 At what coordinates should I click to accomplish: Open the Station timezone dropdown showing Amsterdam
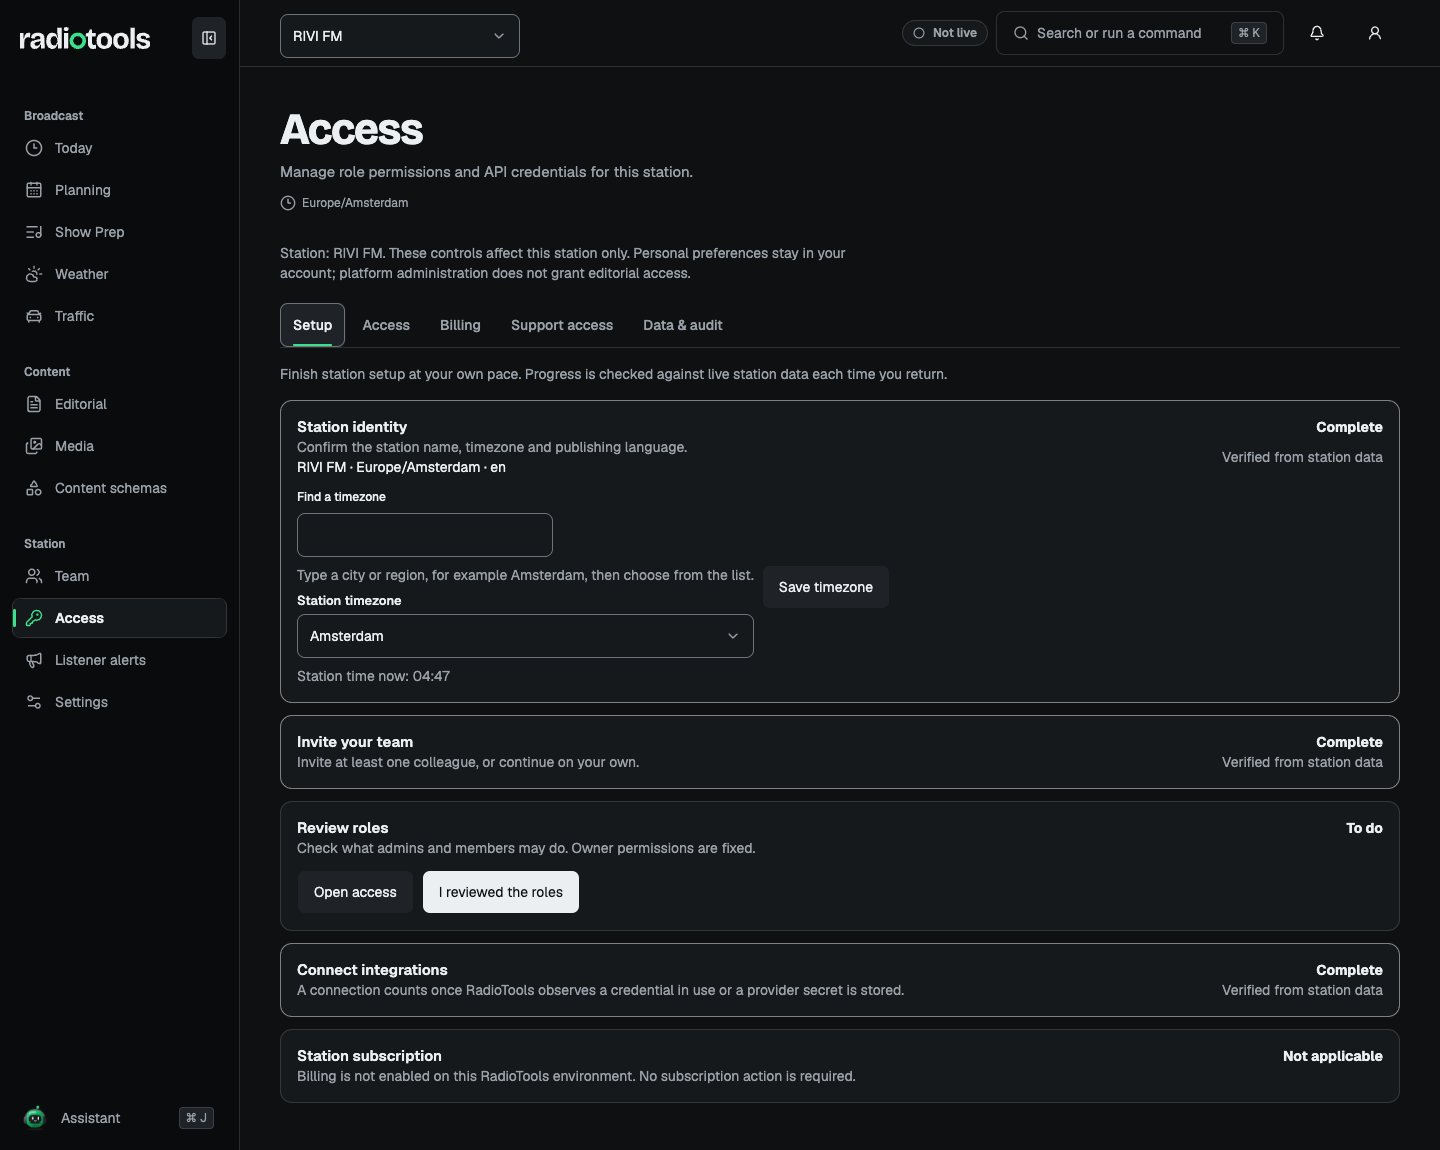pos(525,636)
